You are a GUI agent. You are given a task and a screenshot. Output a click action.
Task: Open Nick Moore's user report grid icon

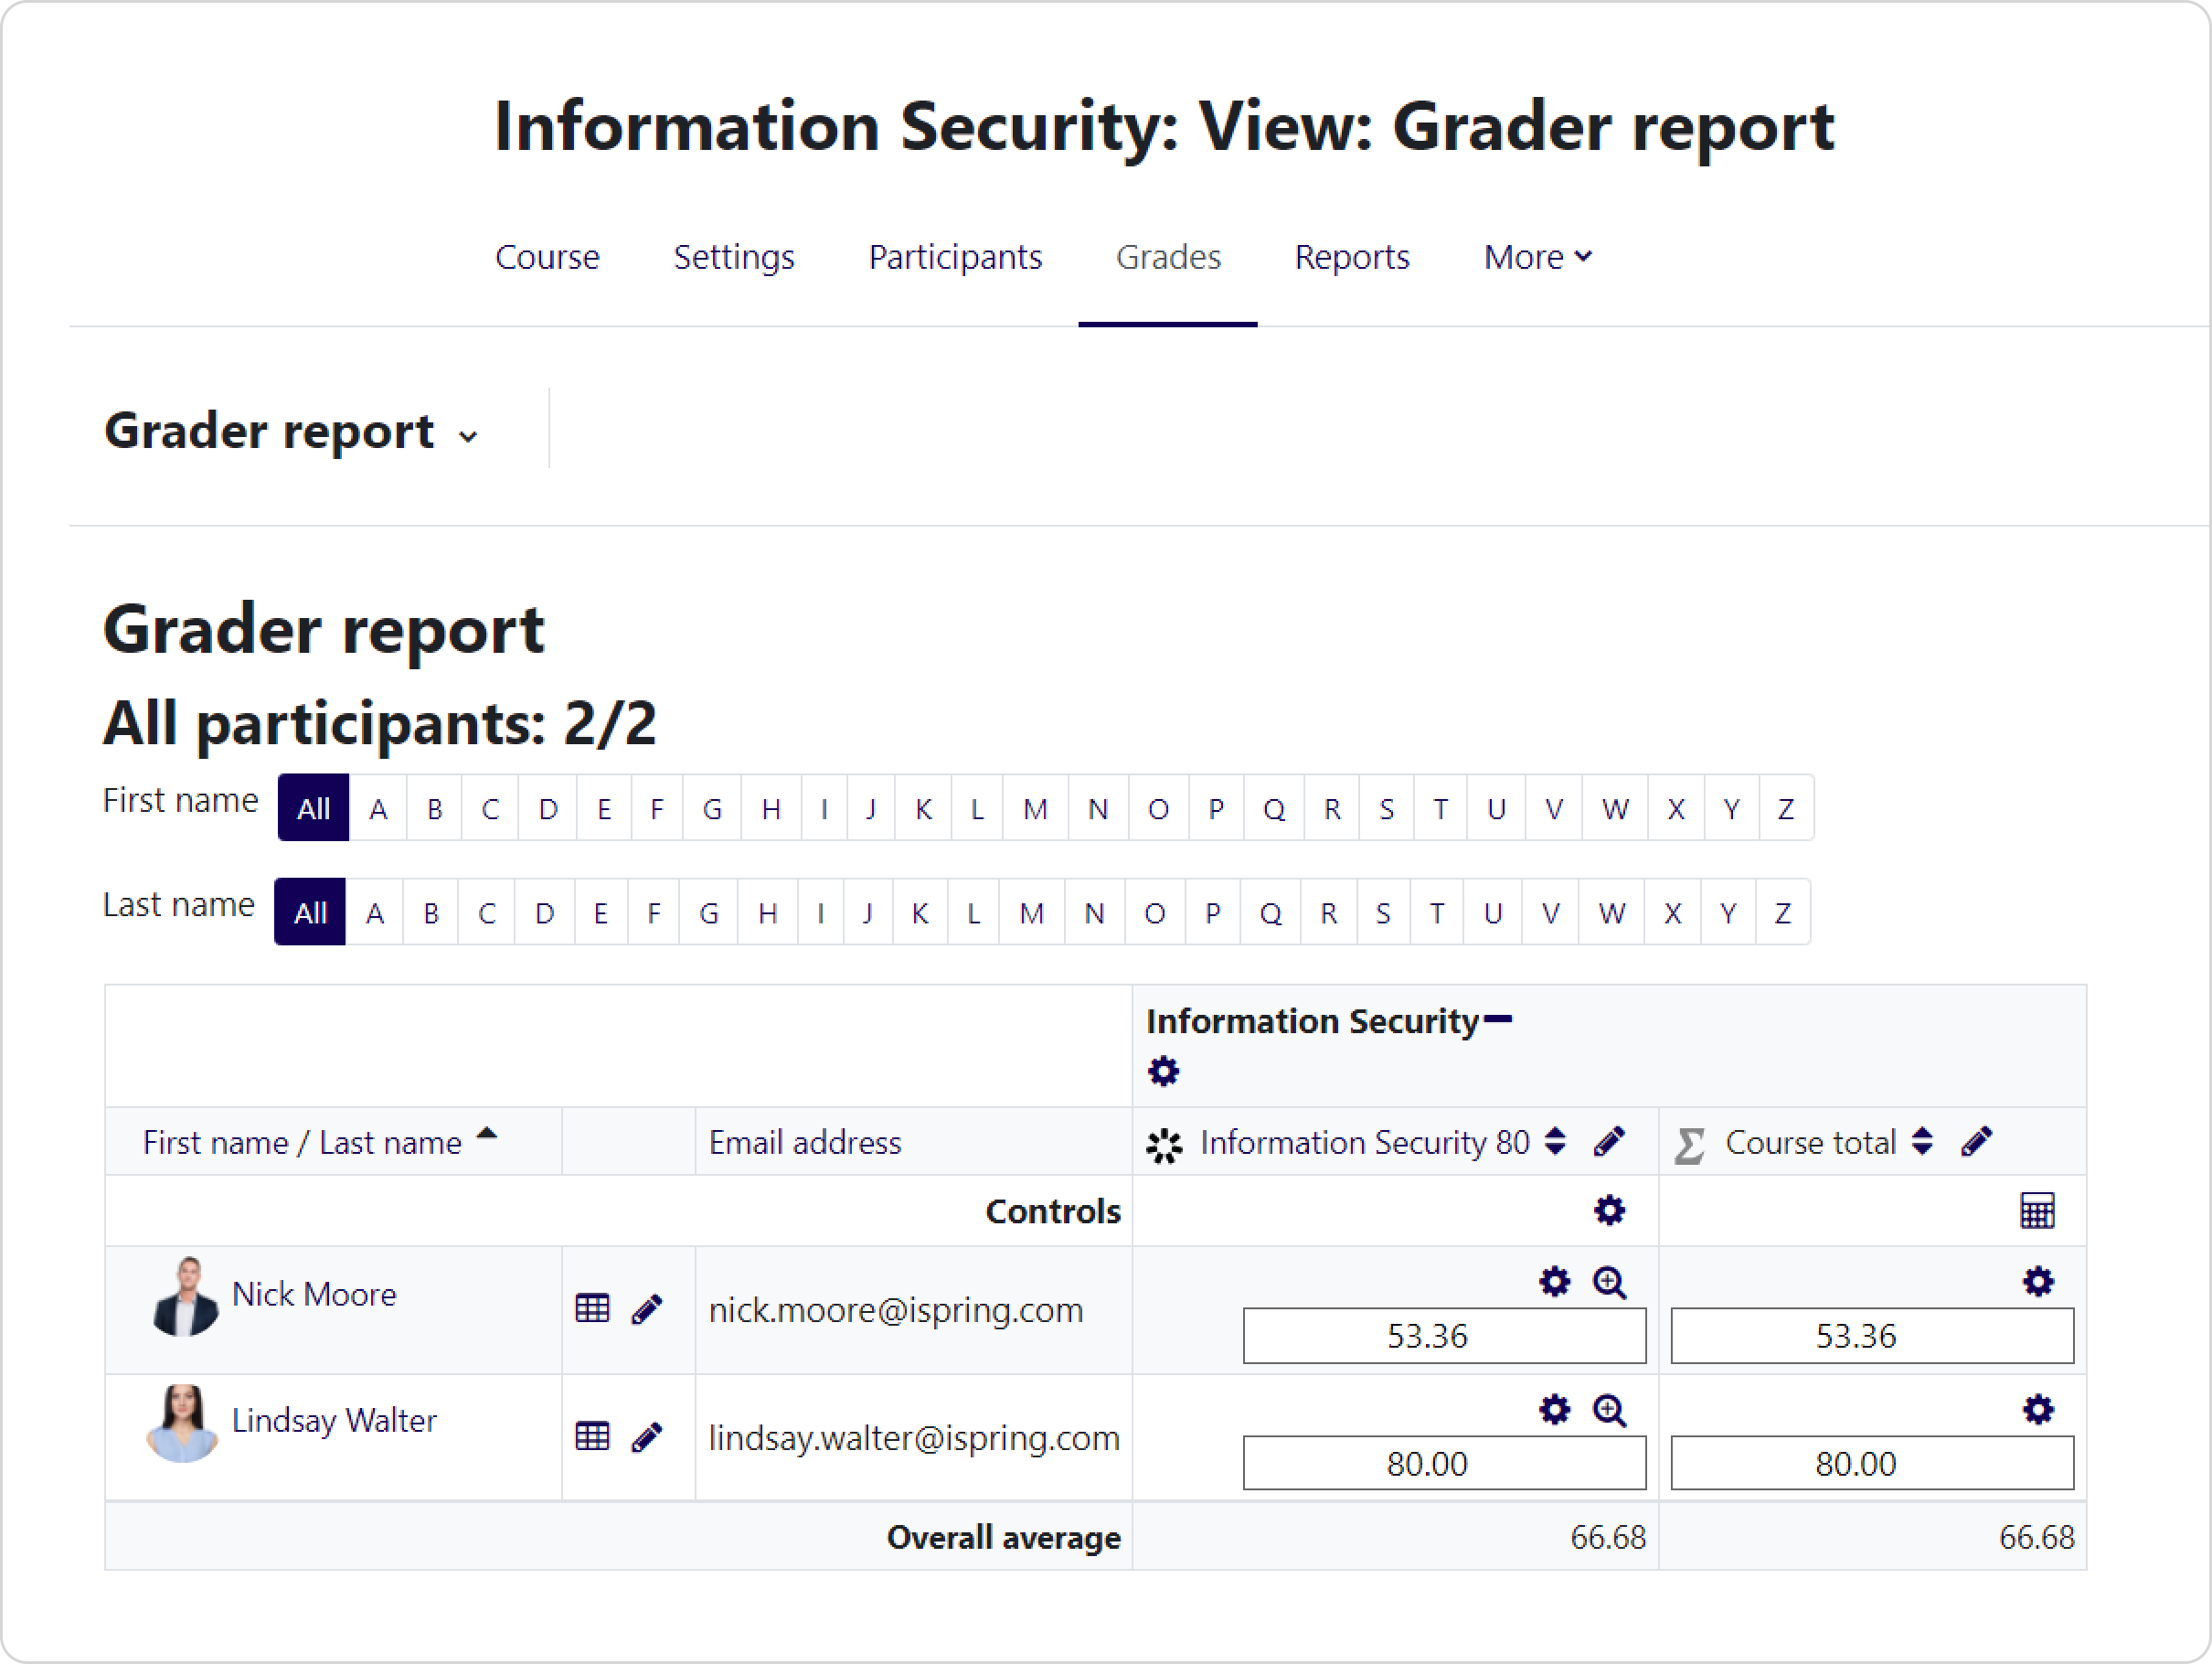(592, 1308)
